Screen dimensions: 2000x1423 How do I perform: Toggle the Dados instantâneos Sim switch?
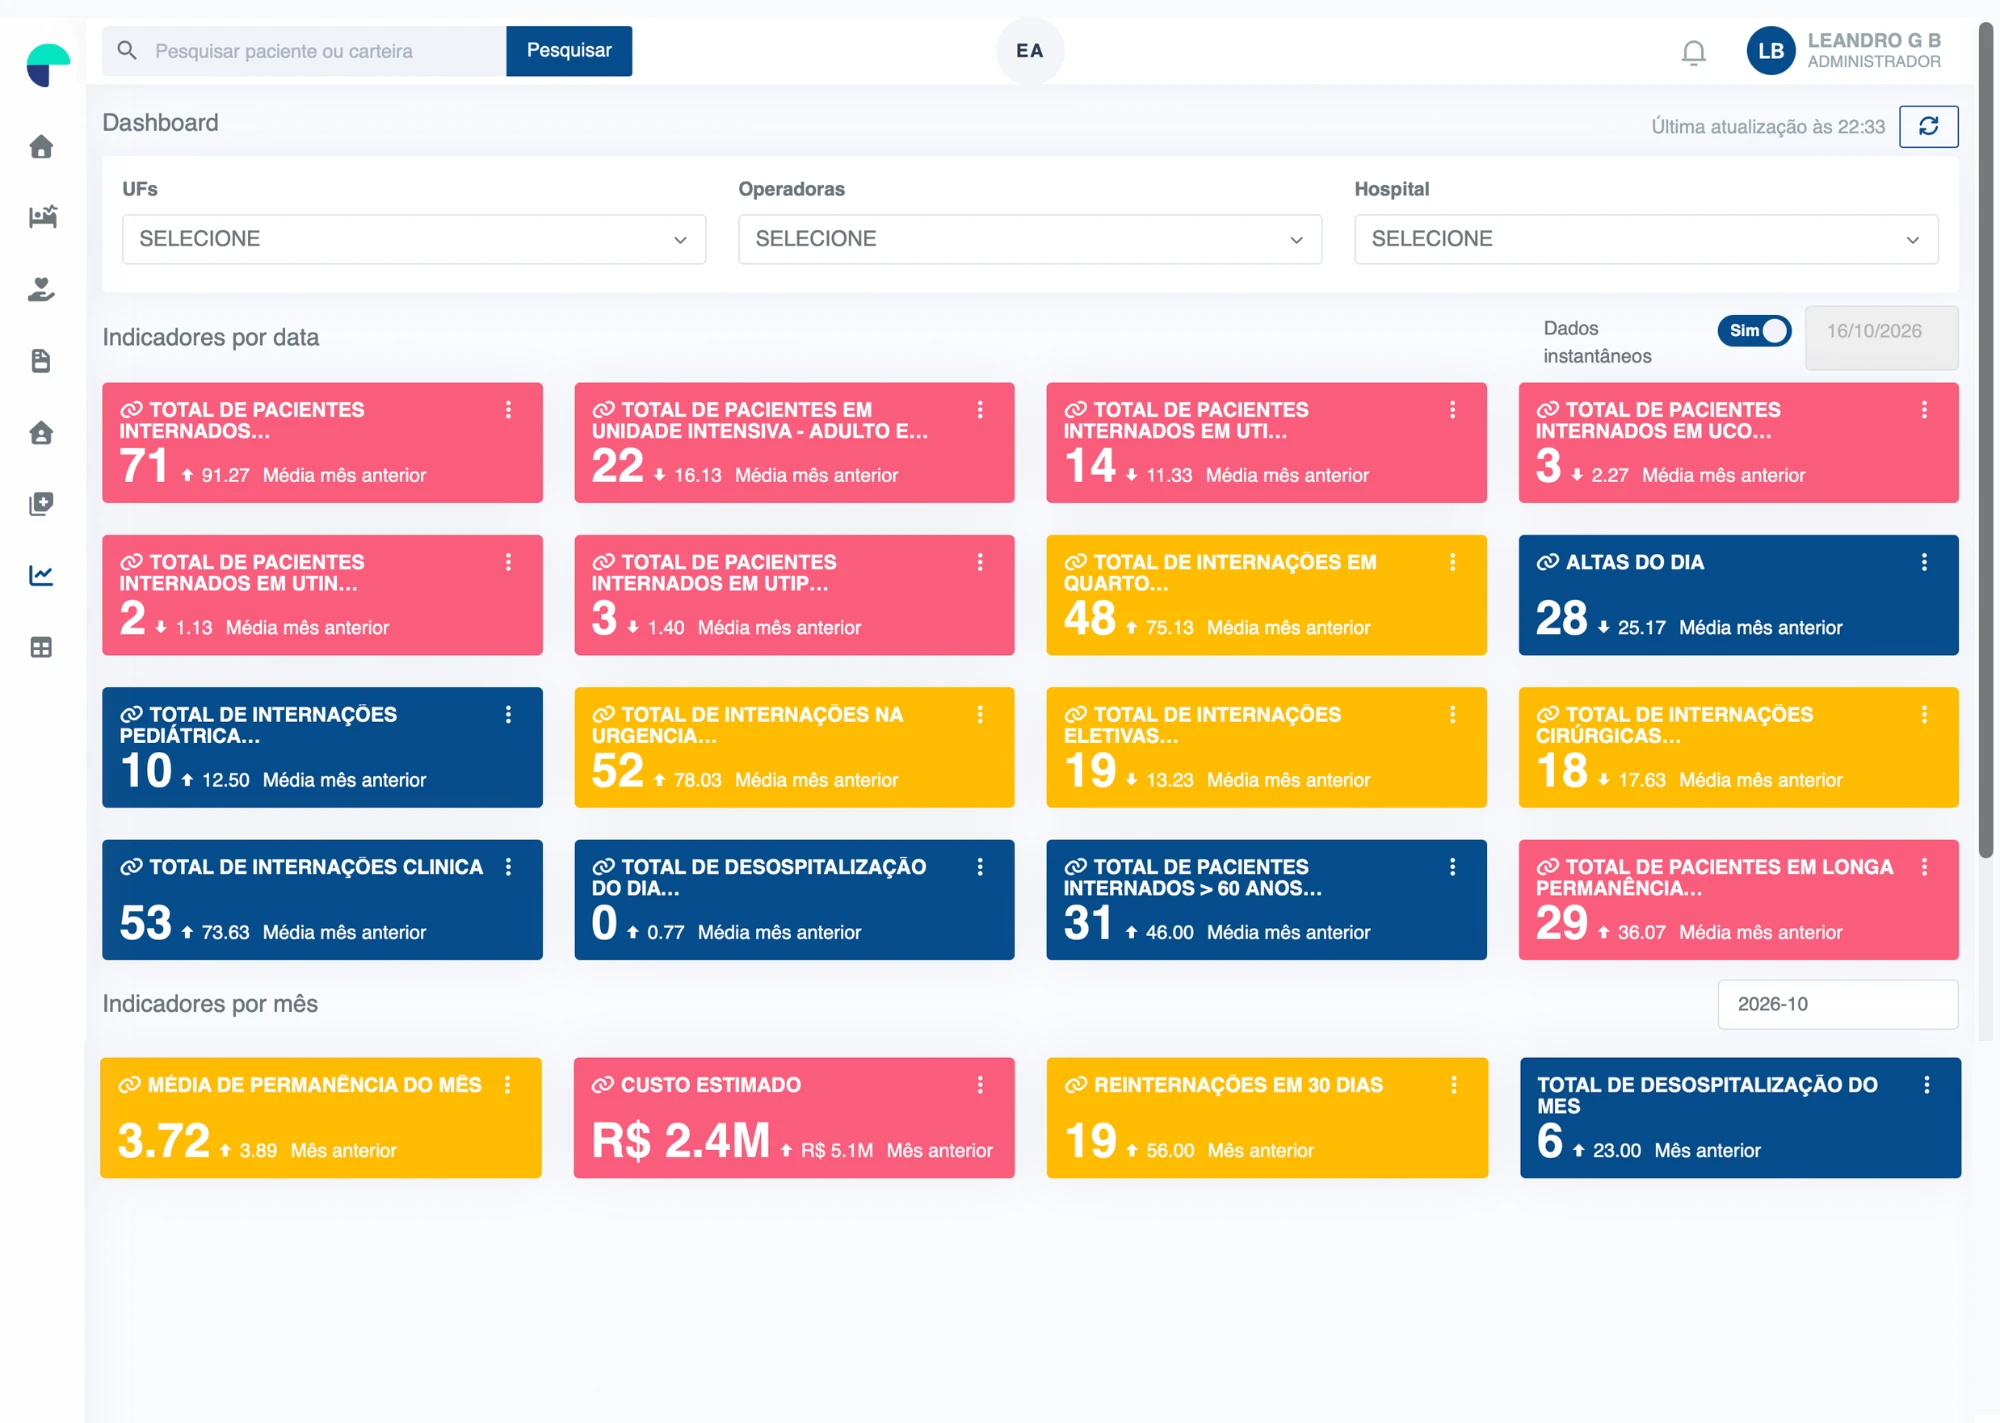pyautogui.click(x=1754, y=331)
